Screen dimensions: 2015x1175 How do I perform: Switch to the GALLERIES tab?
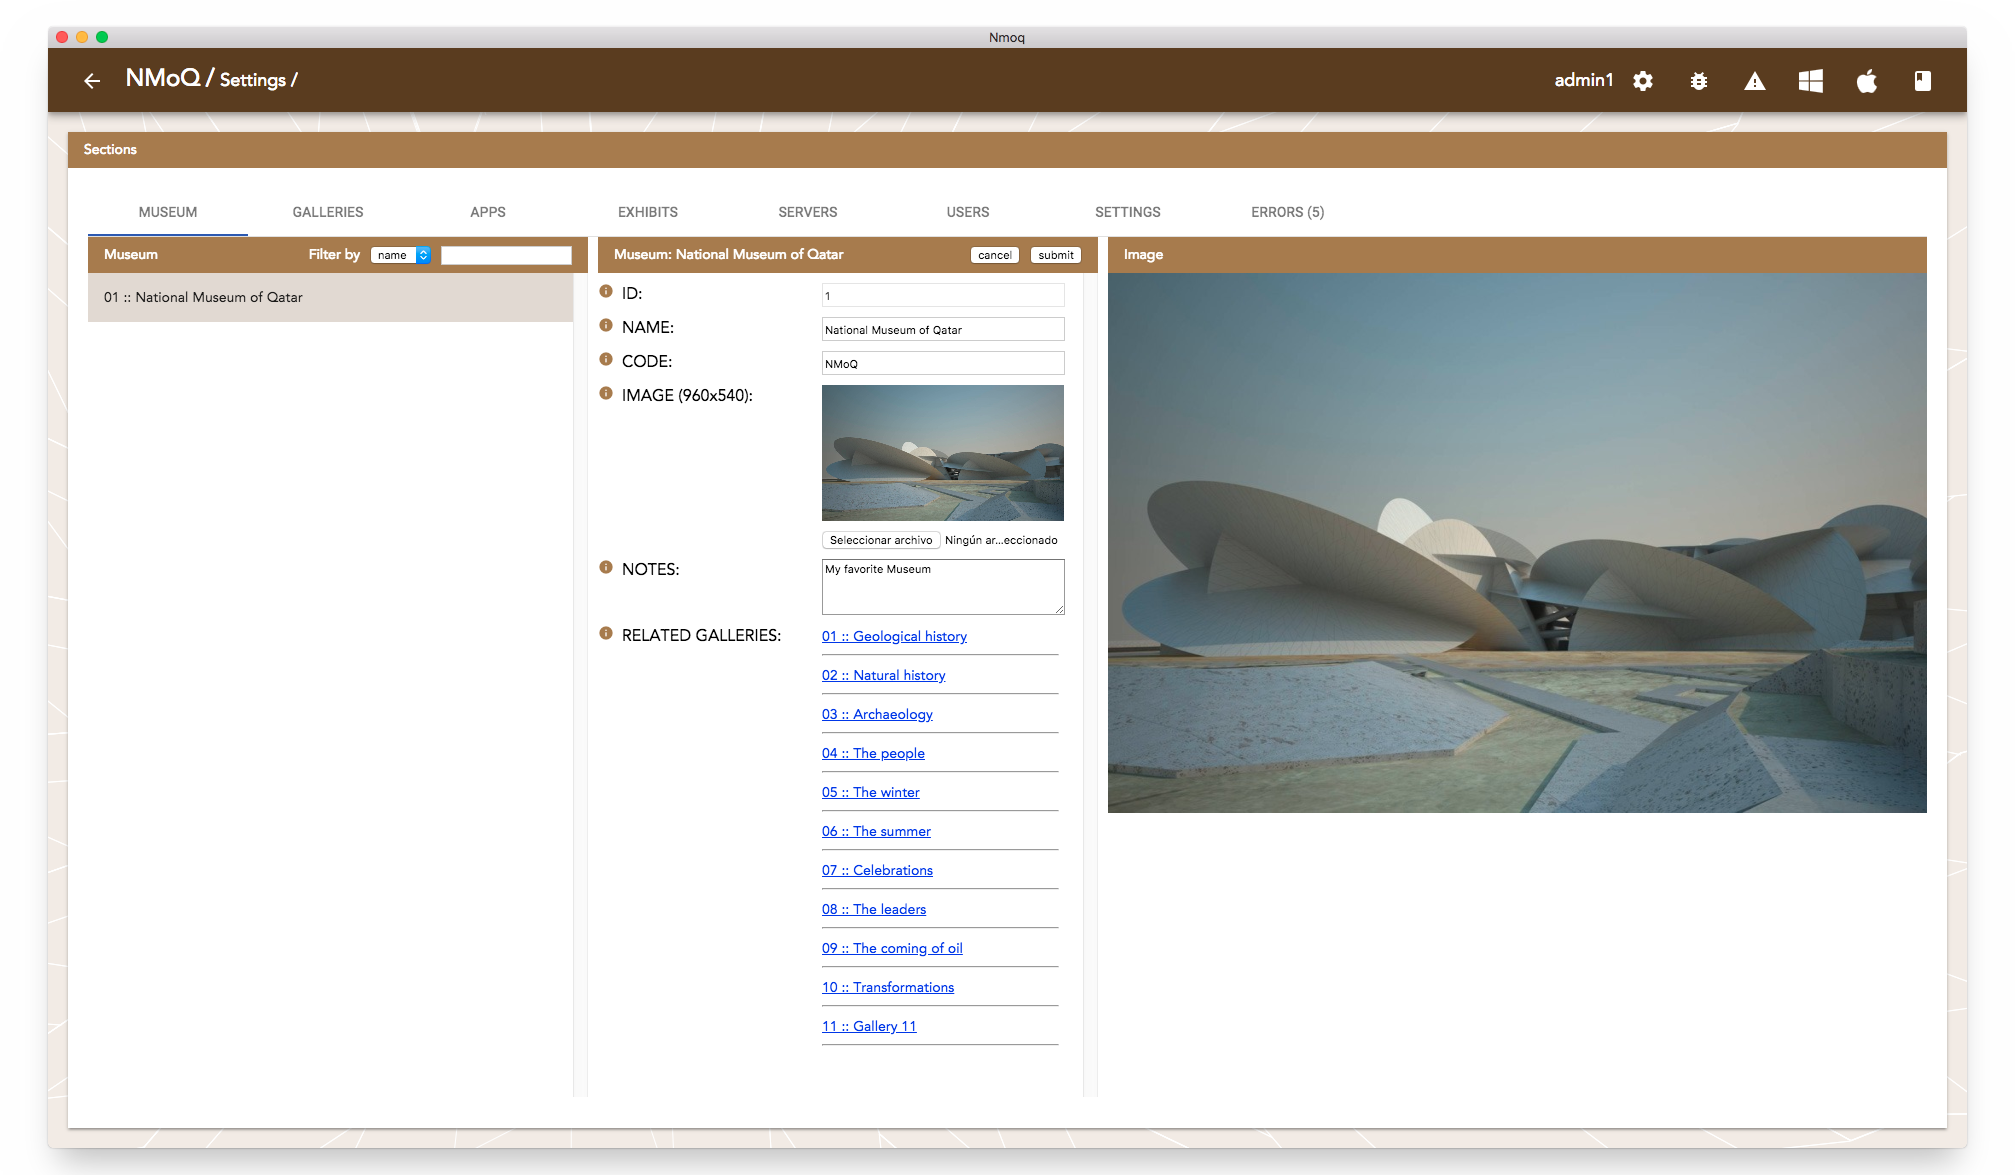pos(328,212)
